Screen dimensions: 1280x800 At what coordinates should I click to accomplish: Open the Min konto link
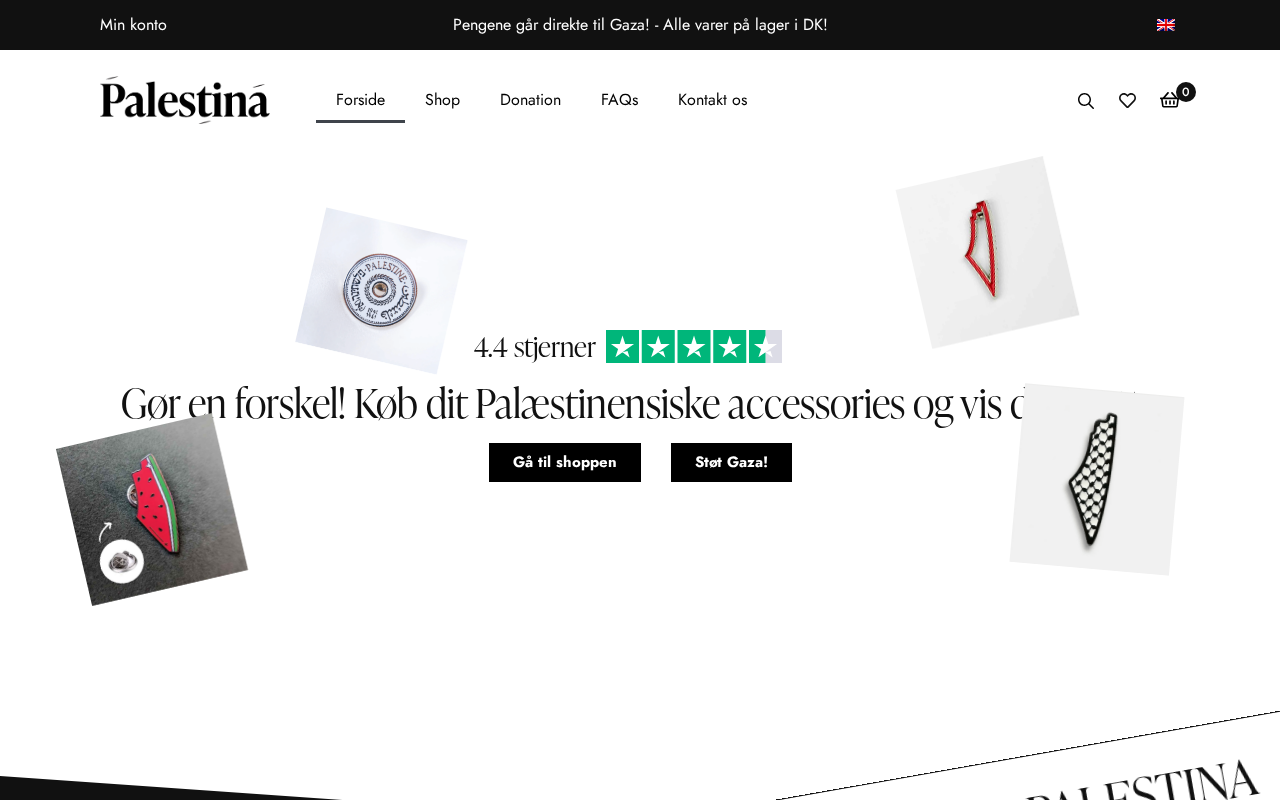133,25
